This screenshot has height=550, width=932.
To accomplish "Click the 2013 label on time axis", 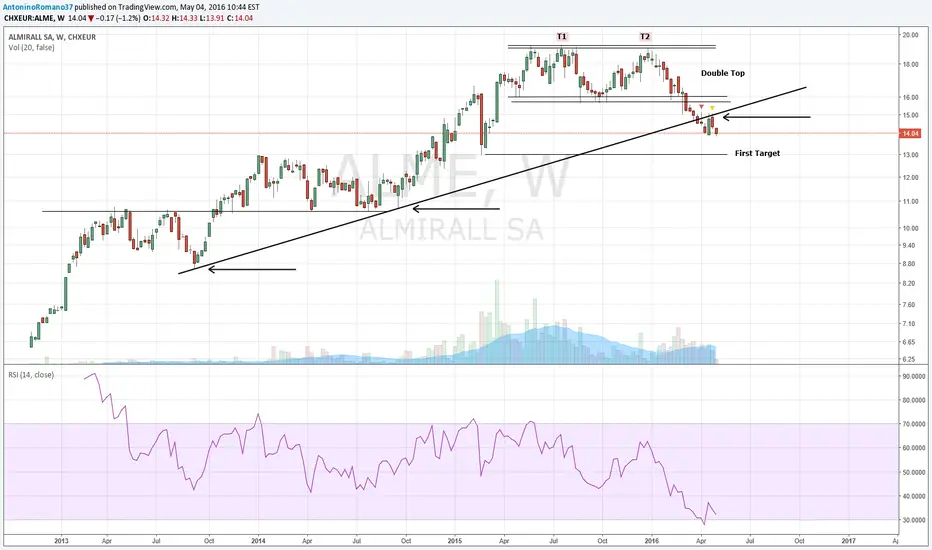I will point(61,541).
